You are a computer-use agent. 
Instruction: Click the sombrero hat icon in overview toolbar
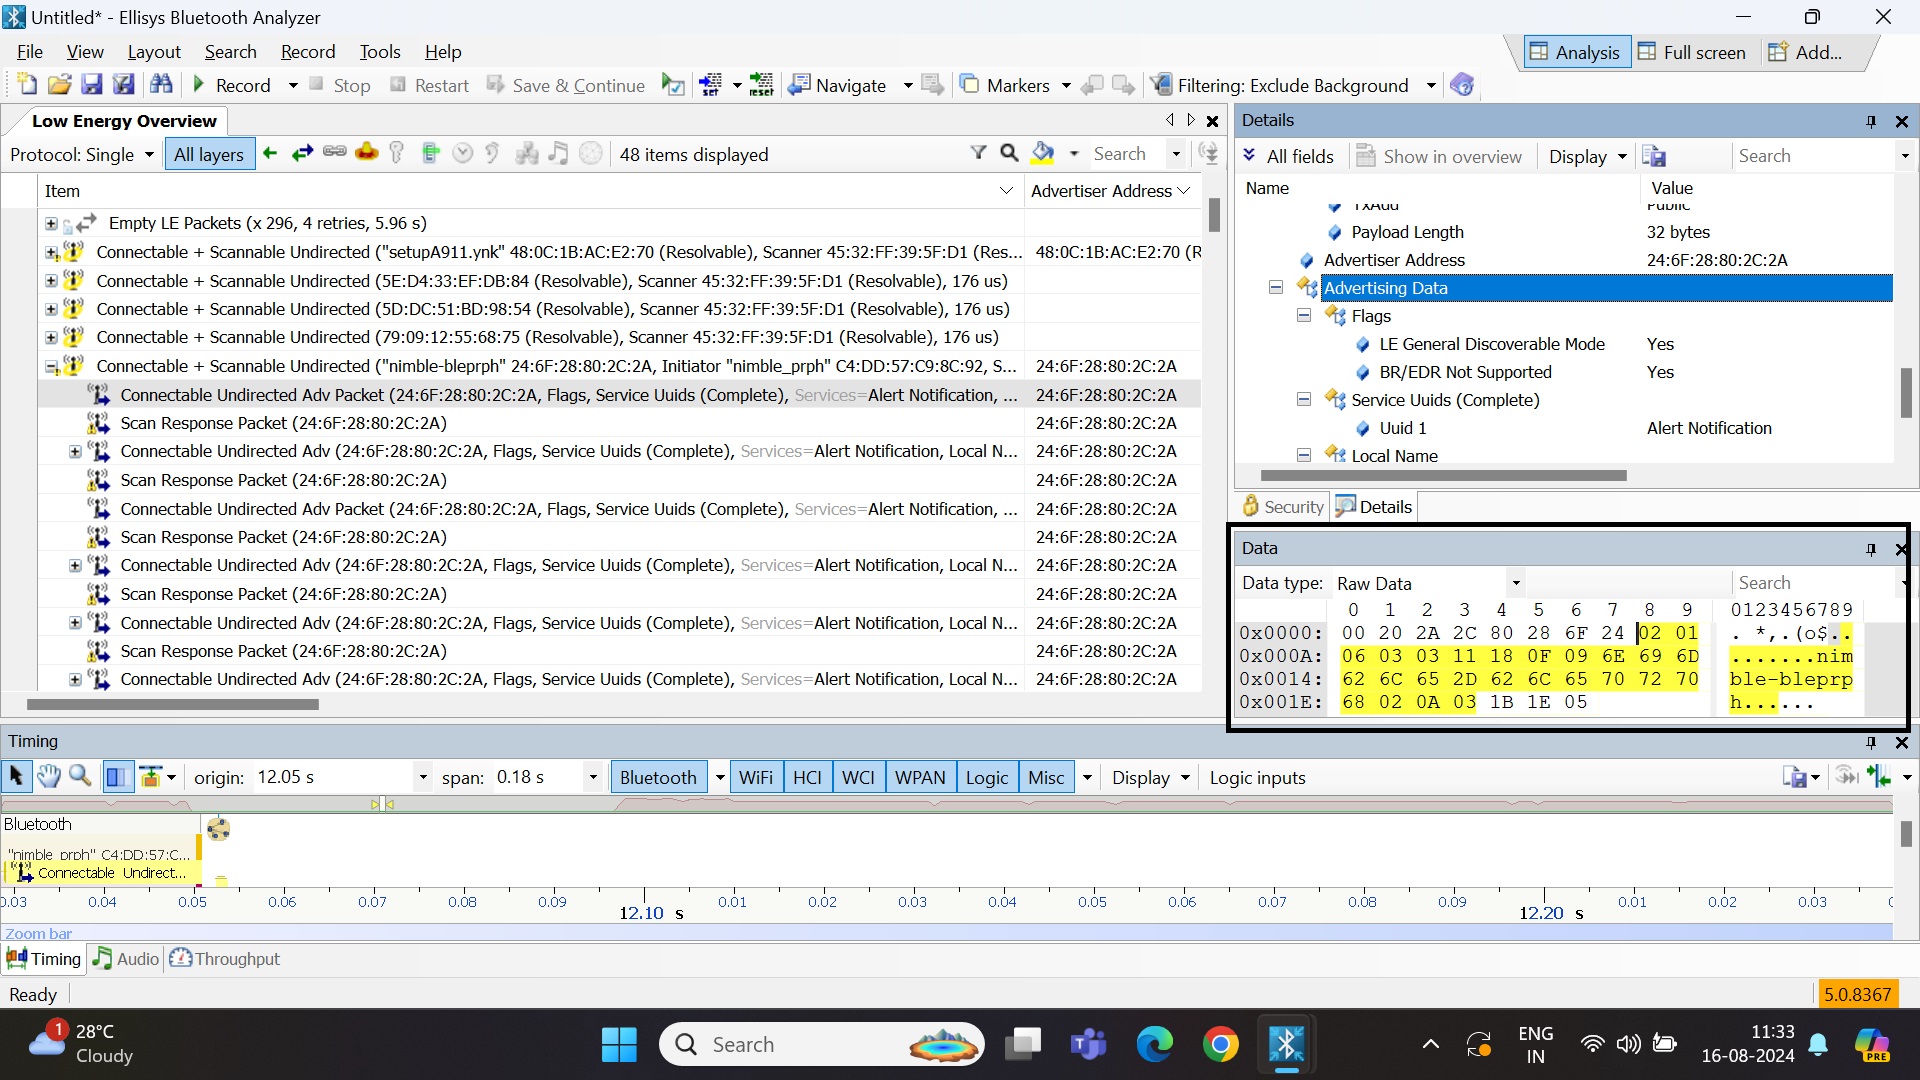(x=367, y=153)
